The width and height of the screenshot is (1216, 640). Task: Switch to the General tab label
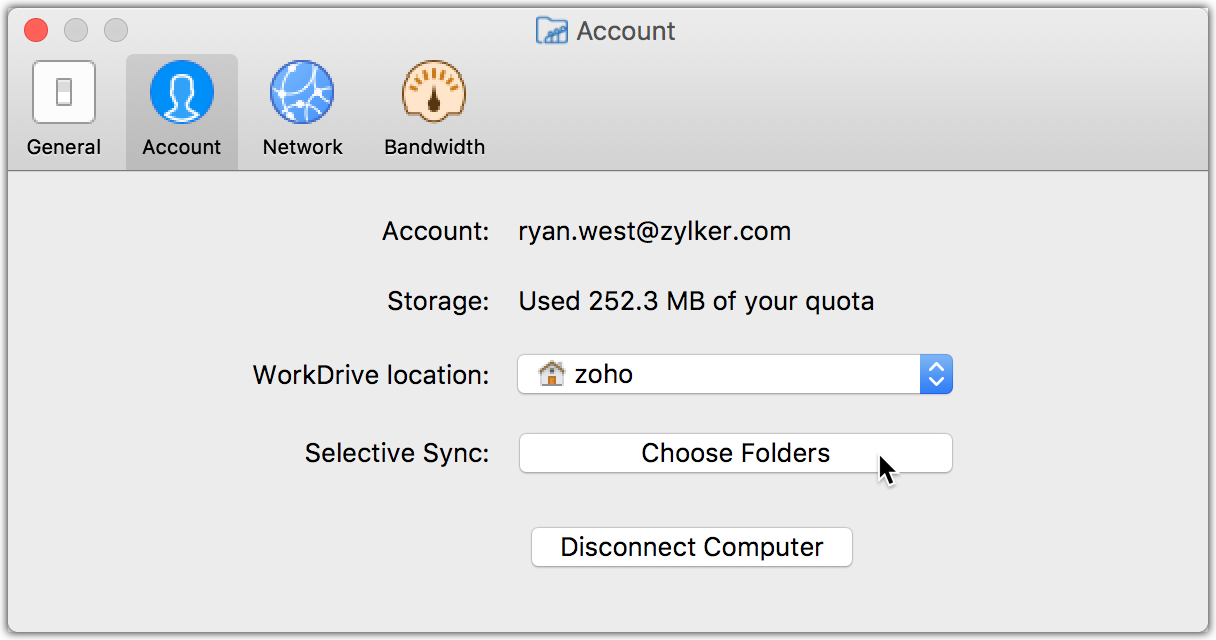[x=64, y=147]
